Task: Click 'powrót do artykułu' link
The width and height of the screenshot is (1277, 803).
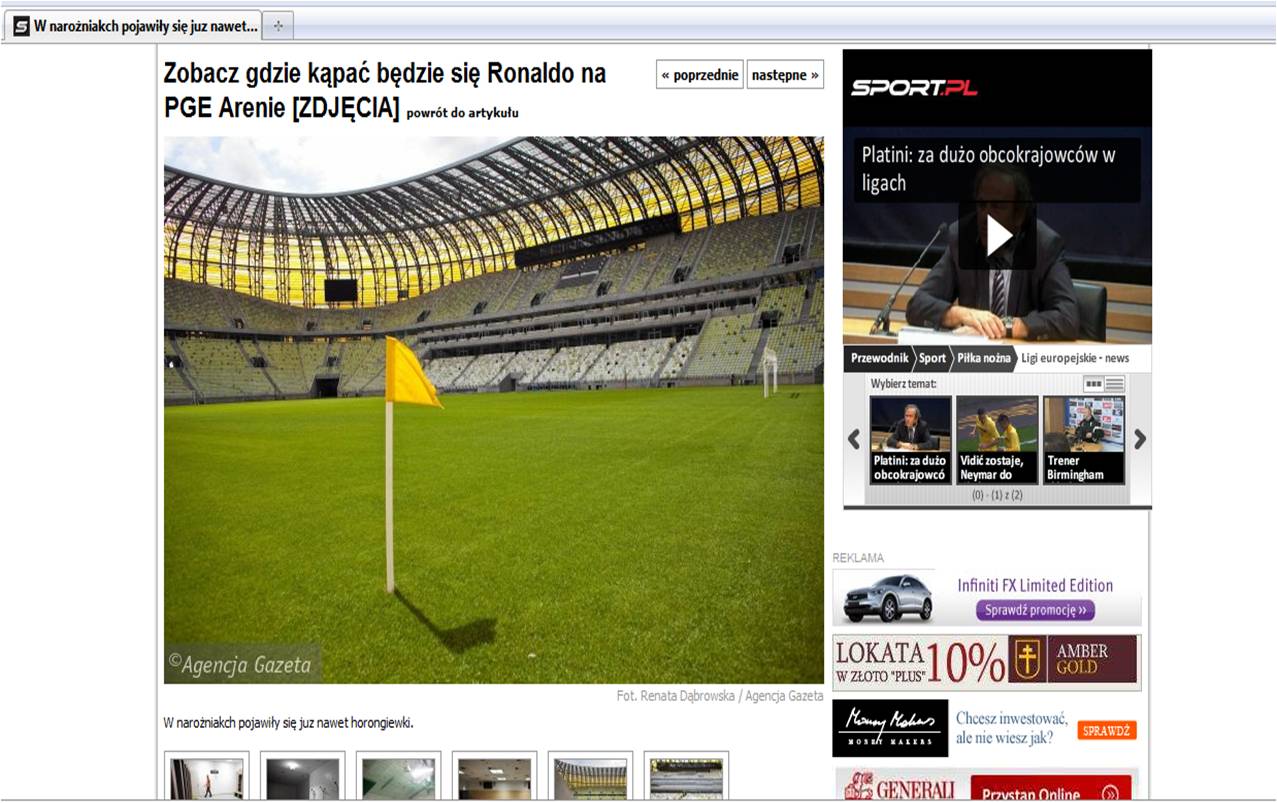Action: (462, 113)
